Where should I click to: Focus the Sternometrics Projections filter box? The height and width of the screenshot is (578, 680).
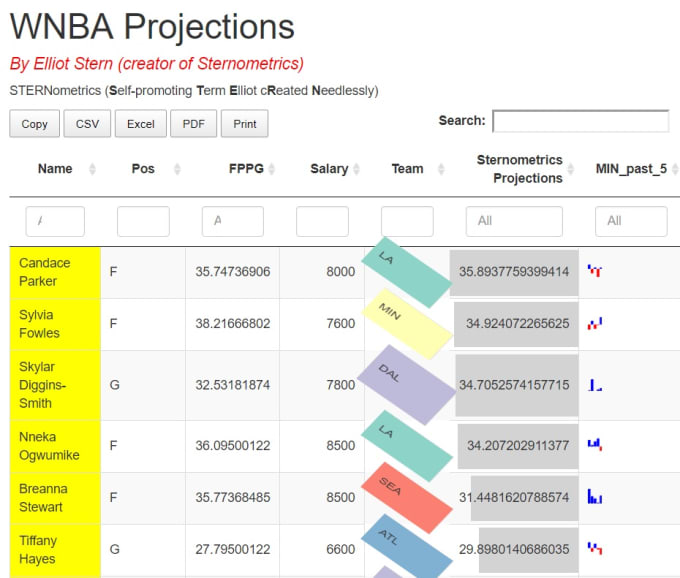click(x=514, y=222)
